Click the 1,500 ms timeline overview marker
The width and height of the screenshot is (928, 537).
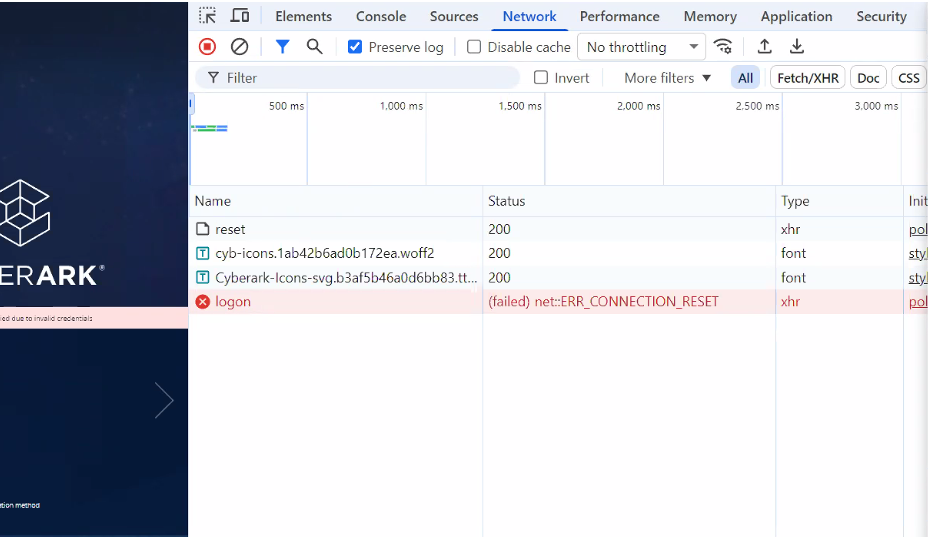520,106
